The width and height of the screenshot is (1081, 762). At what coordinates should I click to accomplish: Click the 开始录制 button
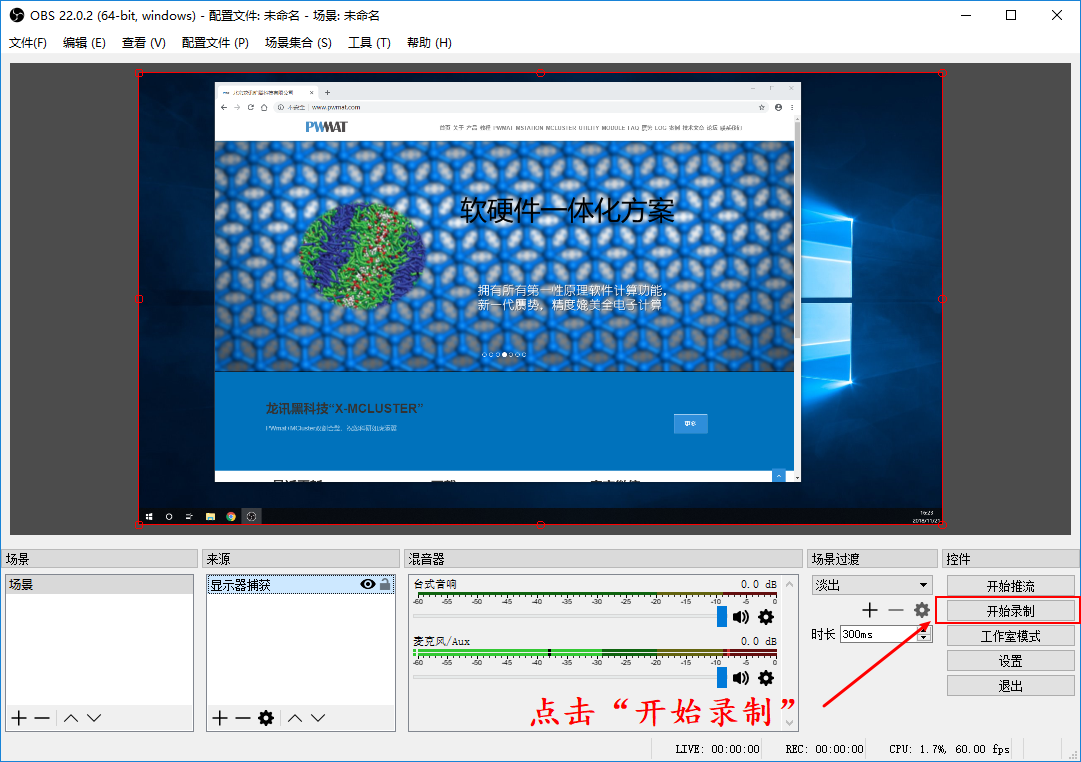(x=1010, y=611)
